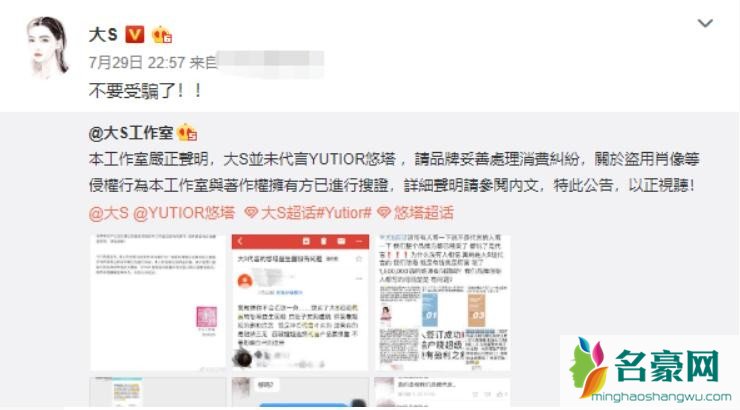
Task: Open the 大S超话 super topic link
Action: click(288, 213)
